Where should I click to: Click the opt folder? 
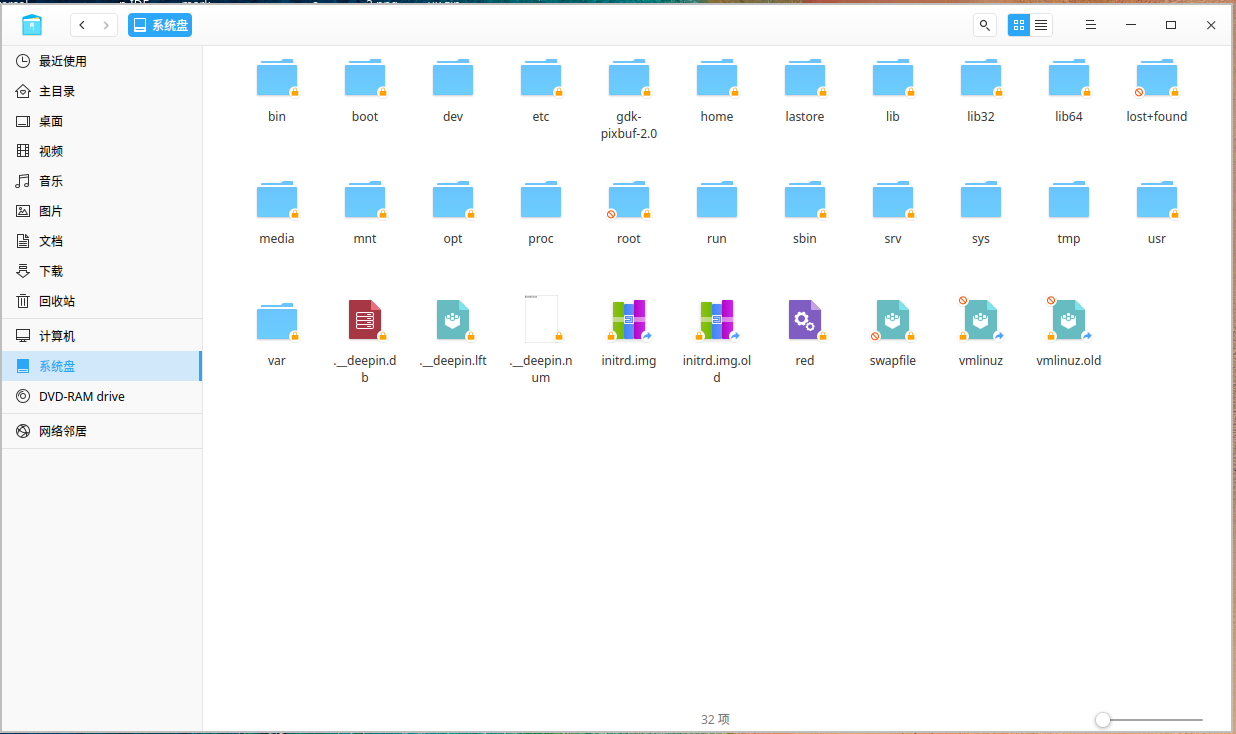click(x=453, y=200)
